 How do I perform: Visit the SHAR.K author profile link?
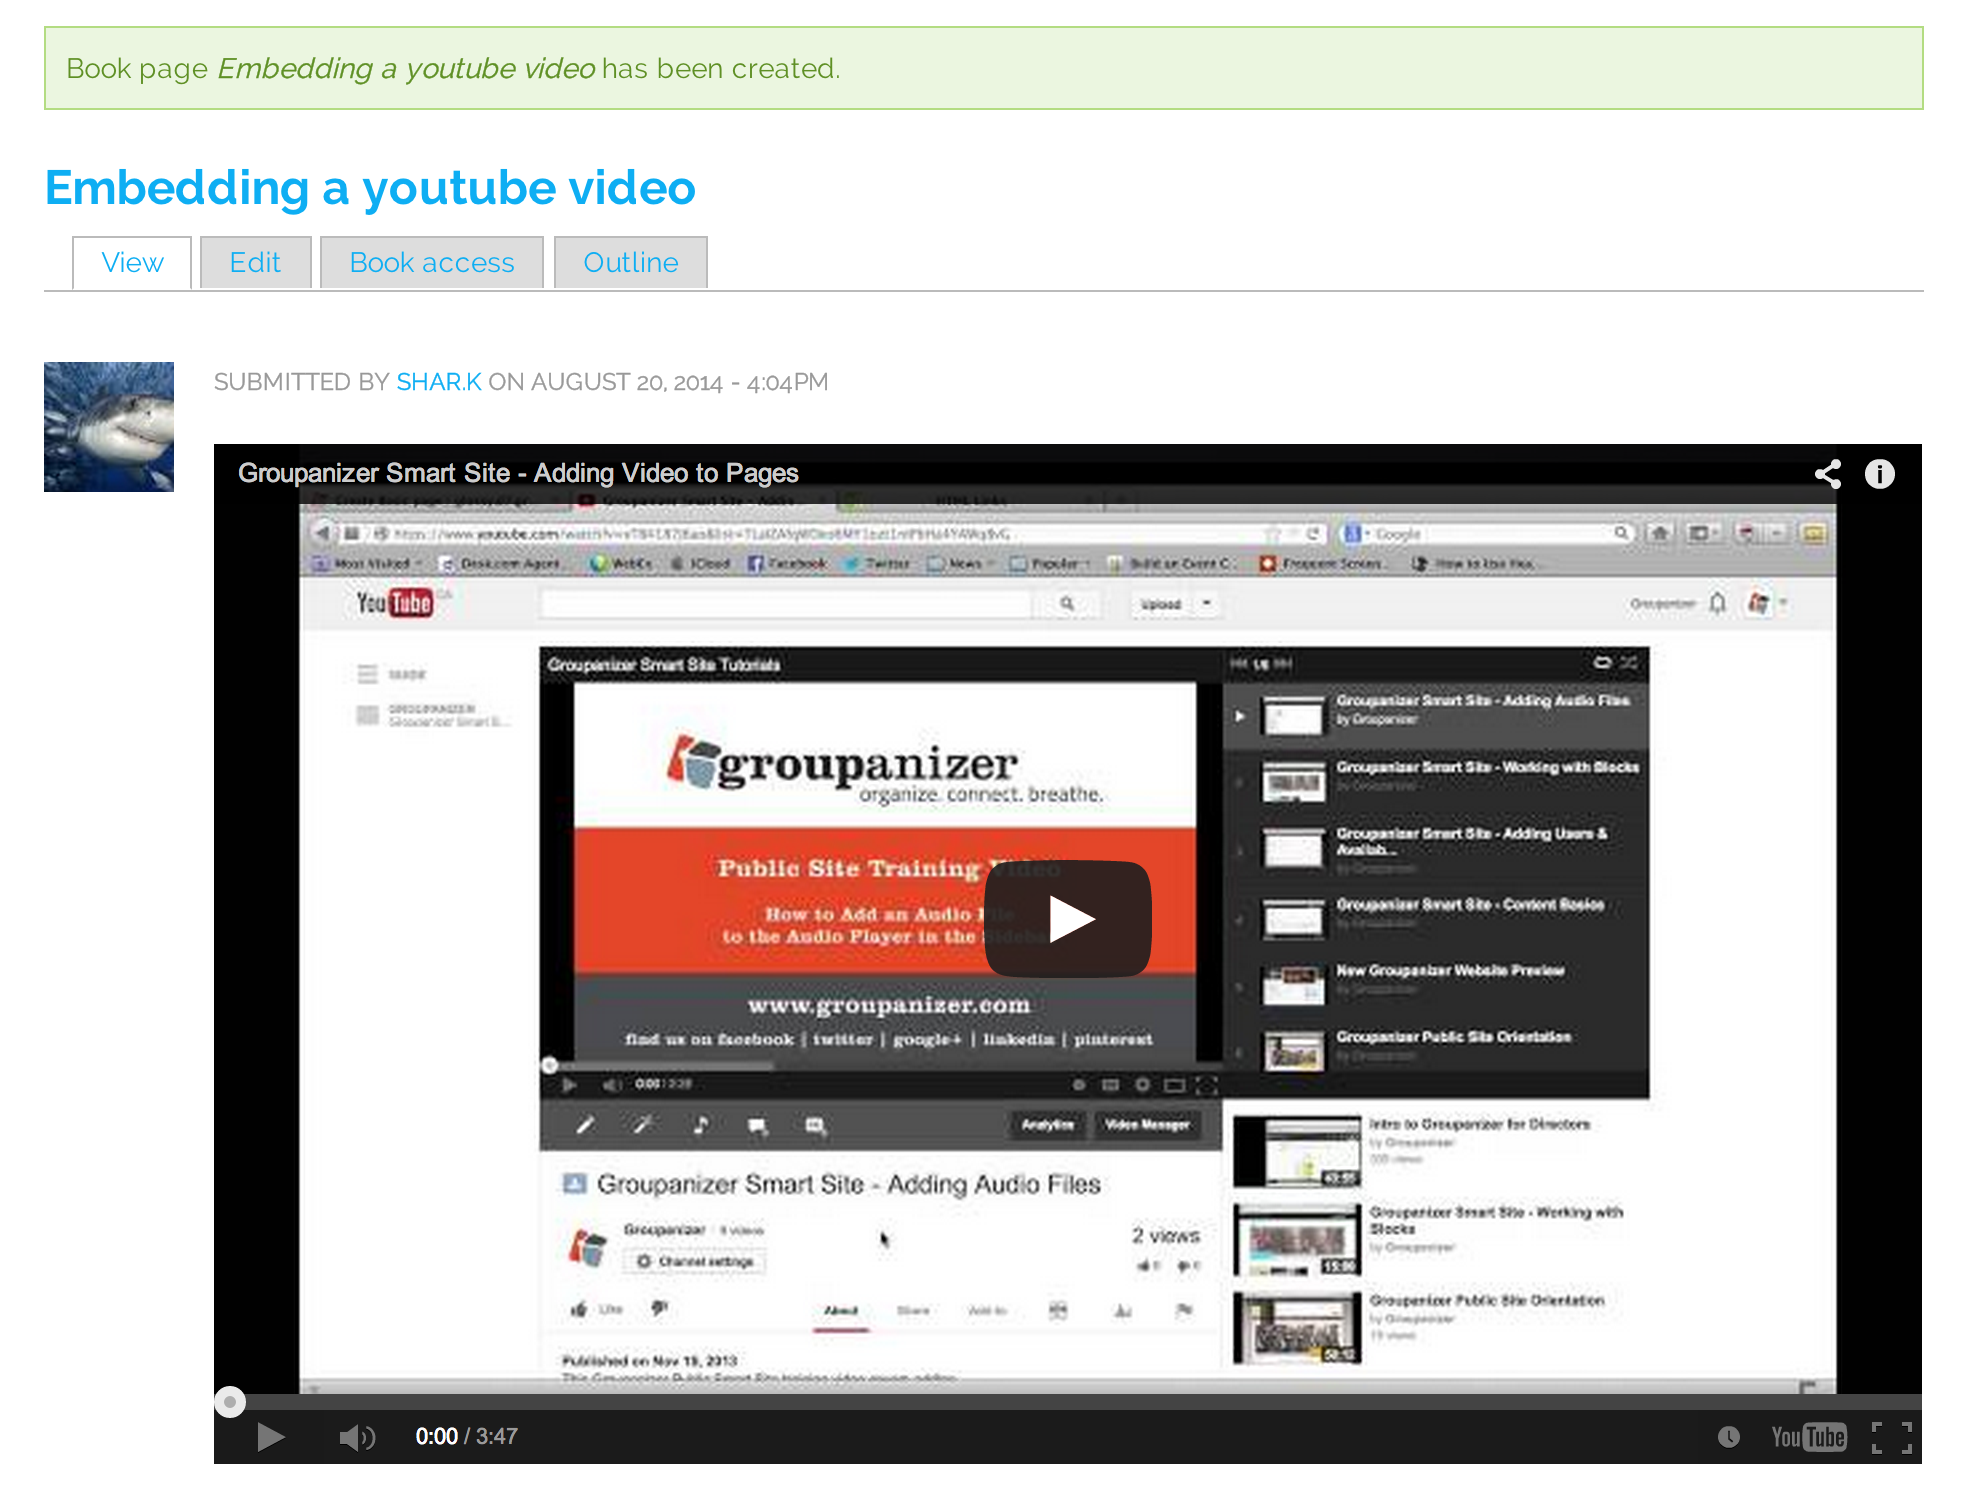[x=439, y=382]
